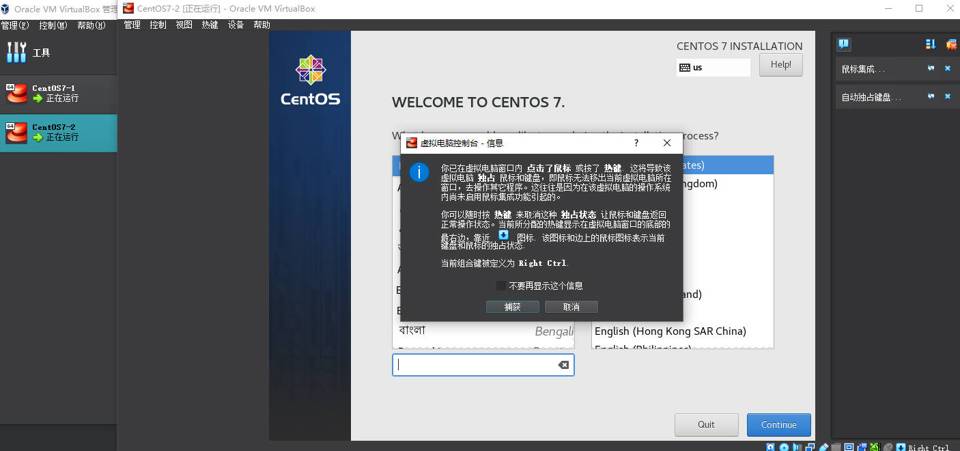Click the keyboard capture arrow icon in the status bar
Image resolution: width=960 pixels, height=451 pixels.
[x=900, y=447]
